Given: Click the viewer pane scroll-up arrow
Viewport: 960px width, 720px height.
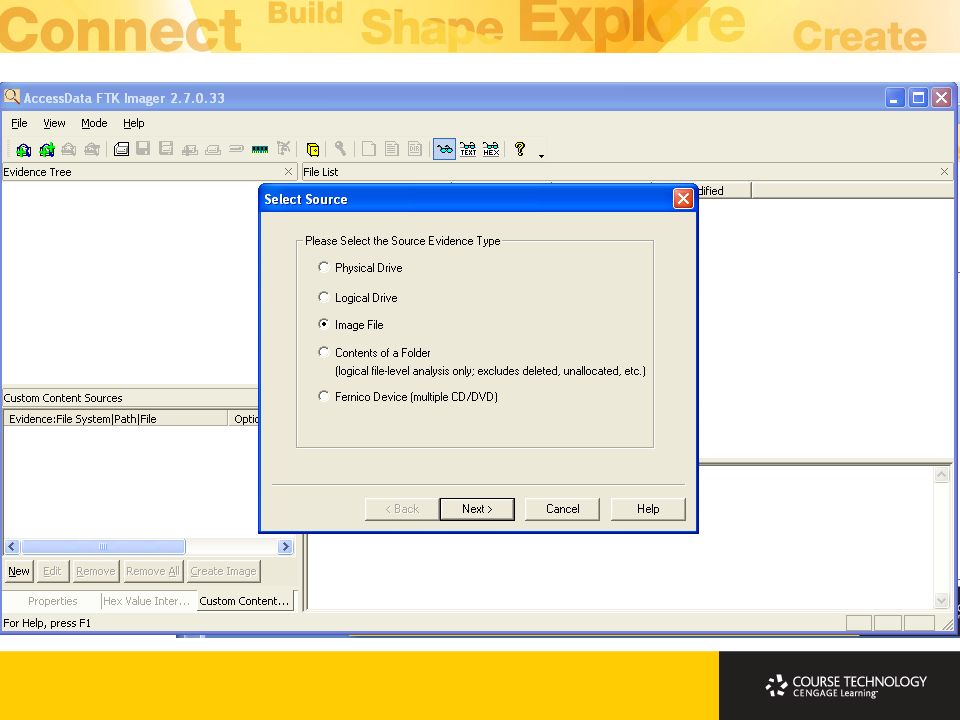Looking at the screenshot, I should coord(942,474).
